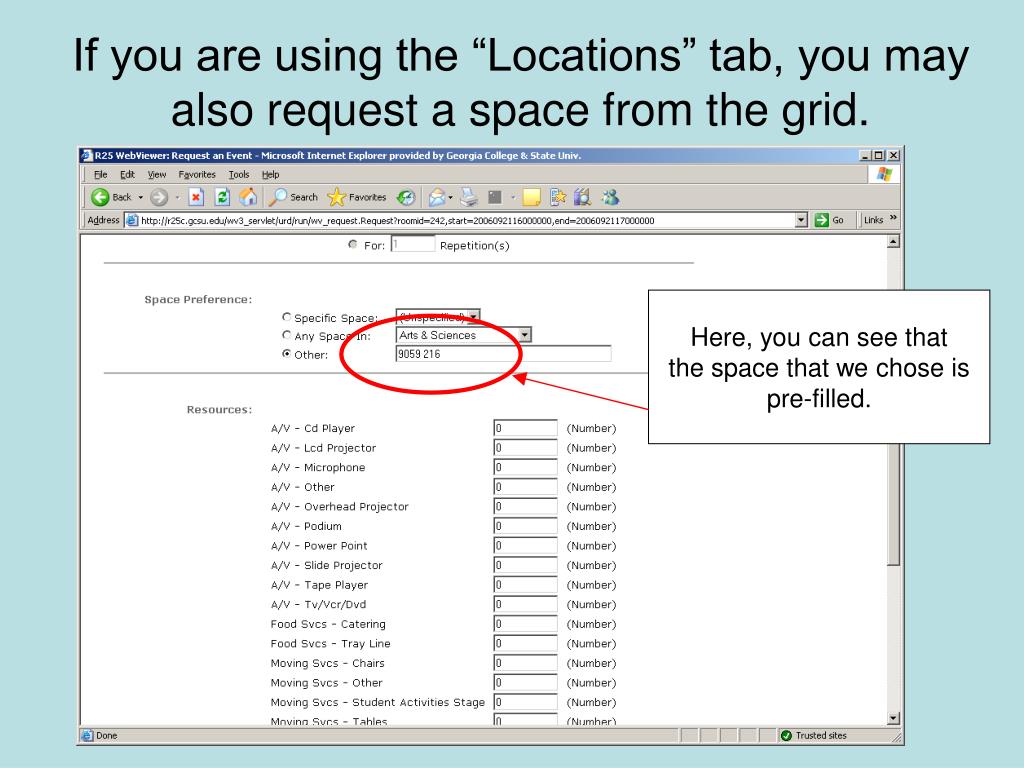Viewport: 1024px width, 768px height.
Task: Click the 'Food Svcs - Tray Line' label
Action: click(x=330, y=644)
